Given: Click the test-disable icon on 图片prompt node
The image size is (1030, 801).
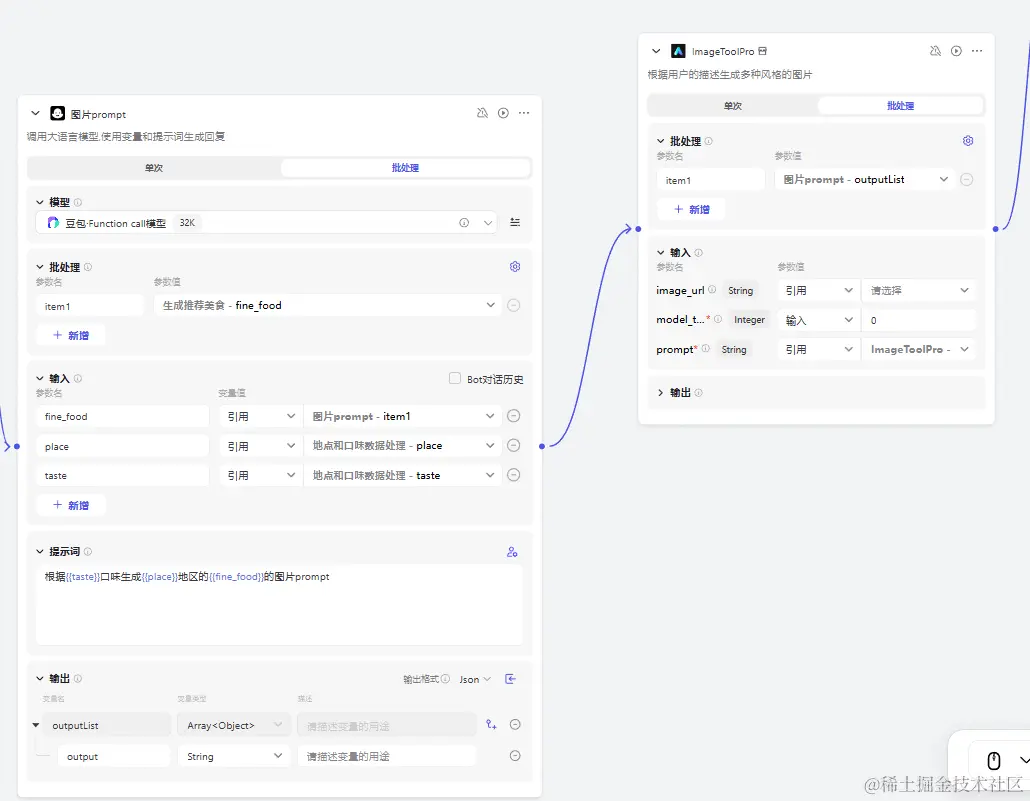Looking at the screenshot, I should point(482,113).
